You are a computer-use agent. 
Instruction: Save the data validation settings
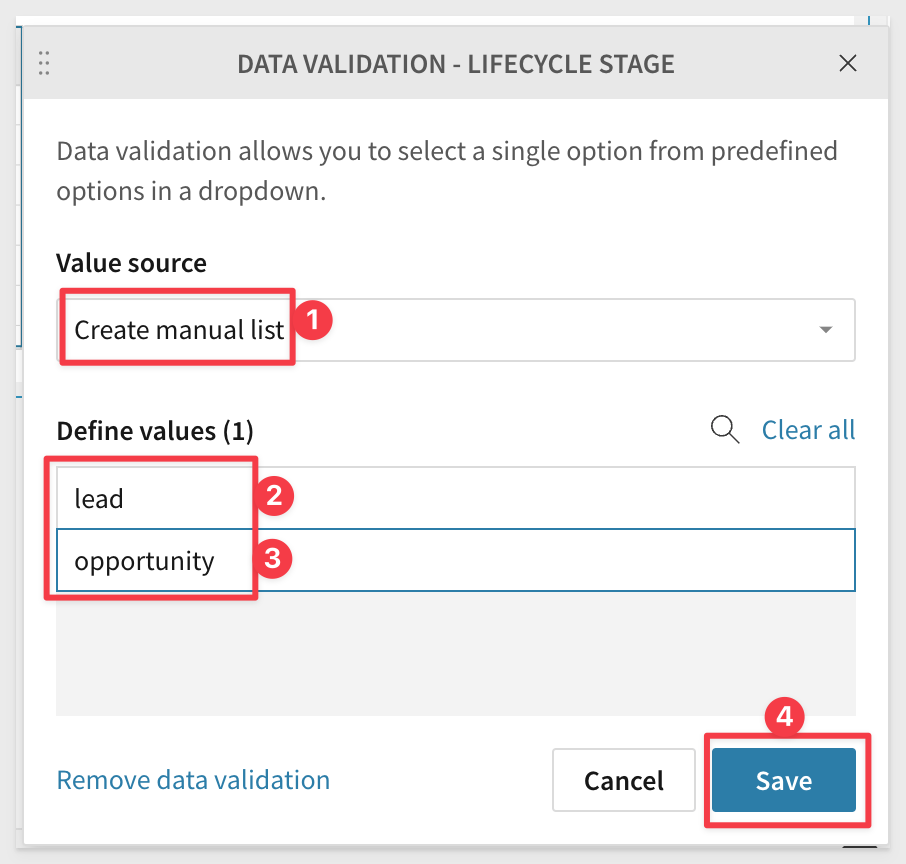click(784, 780)
